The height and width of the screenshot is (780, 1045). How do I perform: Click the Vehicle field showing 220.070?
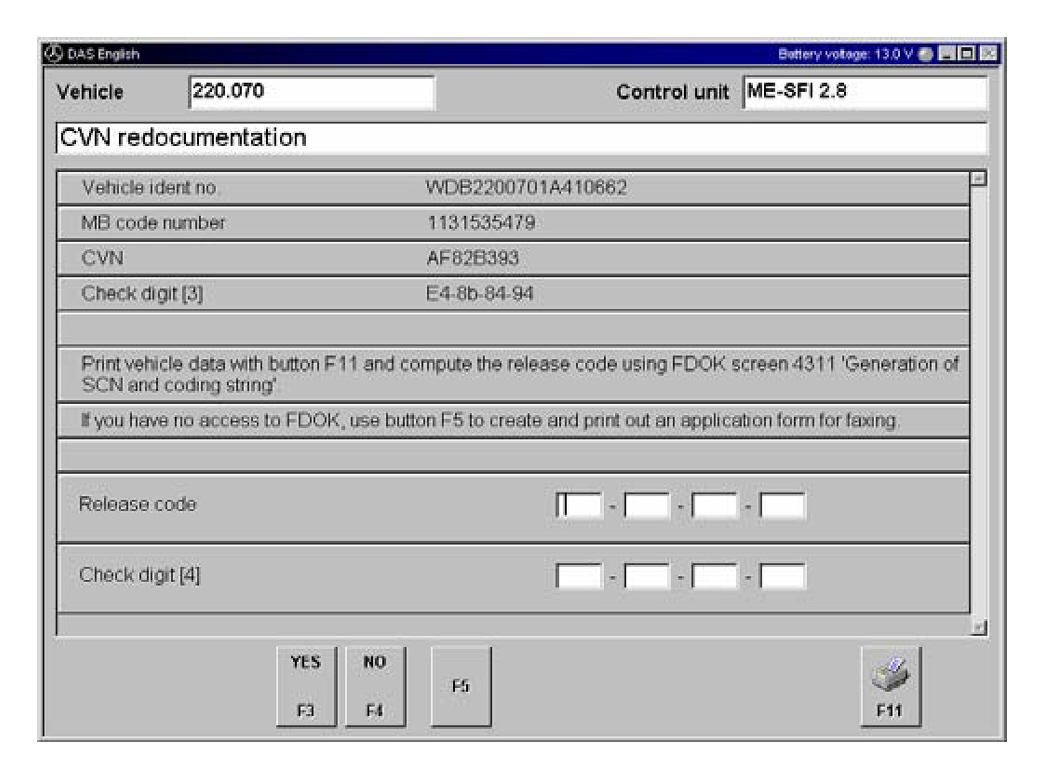tap(310, 93)
